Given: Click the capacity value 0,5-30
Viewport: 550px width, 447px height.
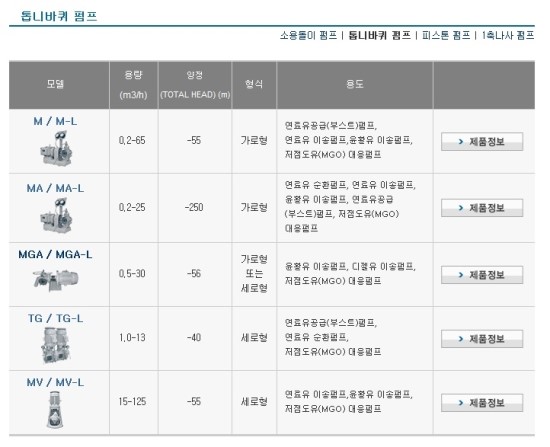Looking at the screenshot, I should tap(132, 274).
